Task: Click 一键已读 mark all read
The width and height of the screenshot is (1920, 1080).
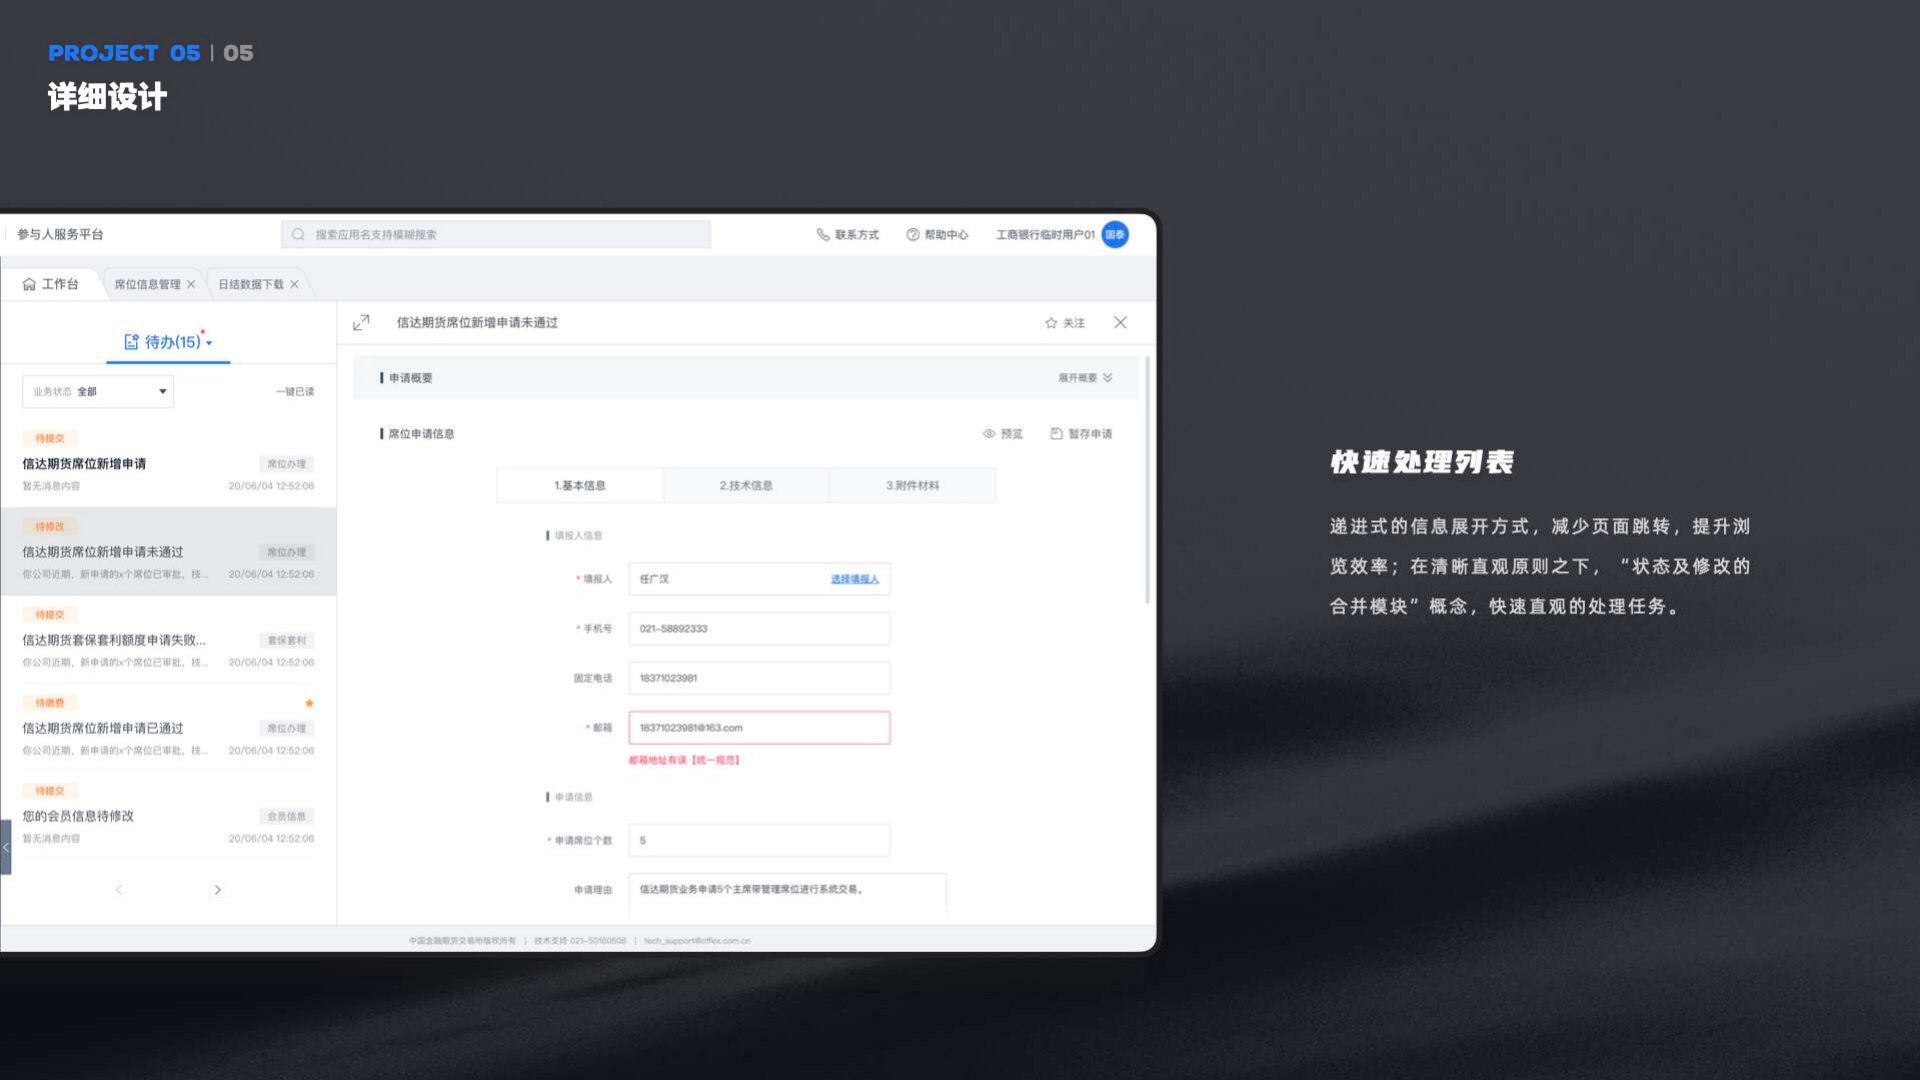Action: [295, 392]
